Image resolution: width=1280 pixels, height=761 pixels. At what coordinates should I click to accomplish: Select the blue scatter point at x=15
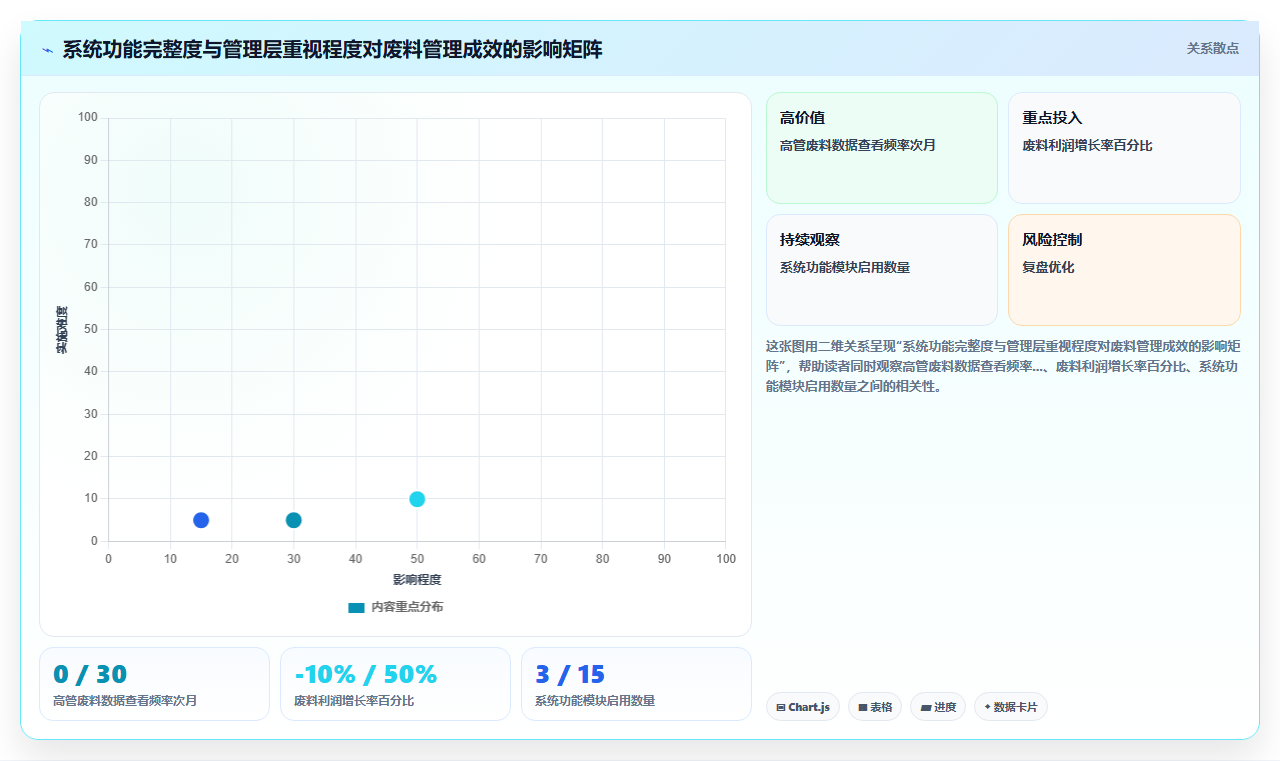[201, 520]
